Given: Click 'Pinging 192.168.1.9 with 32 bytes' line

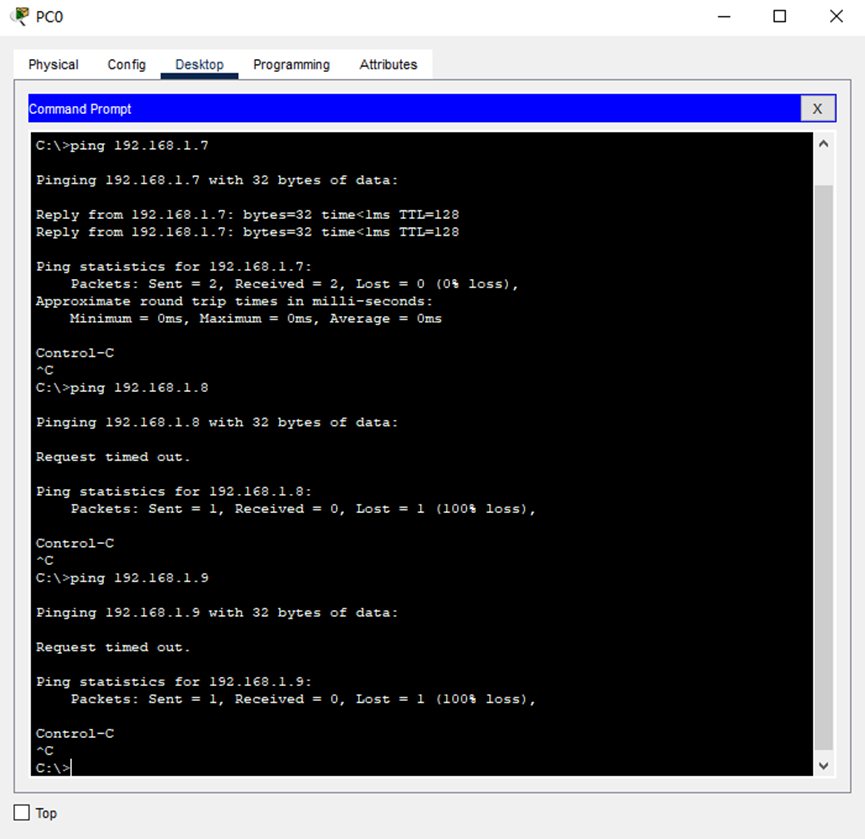Looking at the screenshot, I should pyautogui.click(x=217, y=613).
